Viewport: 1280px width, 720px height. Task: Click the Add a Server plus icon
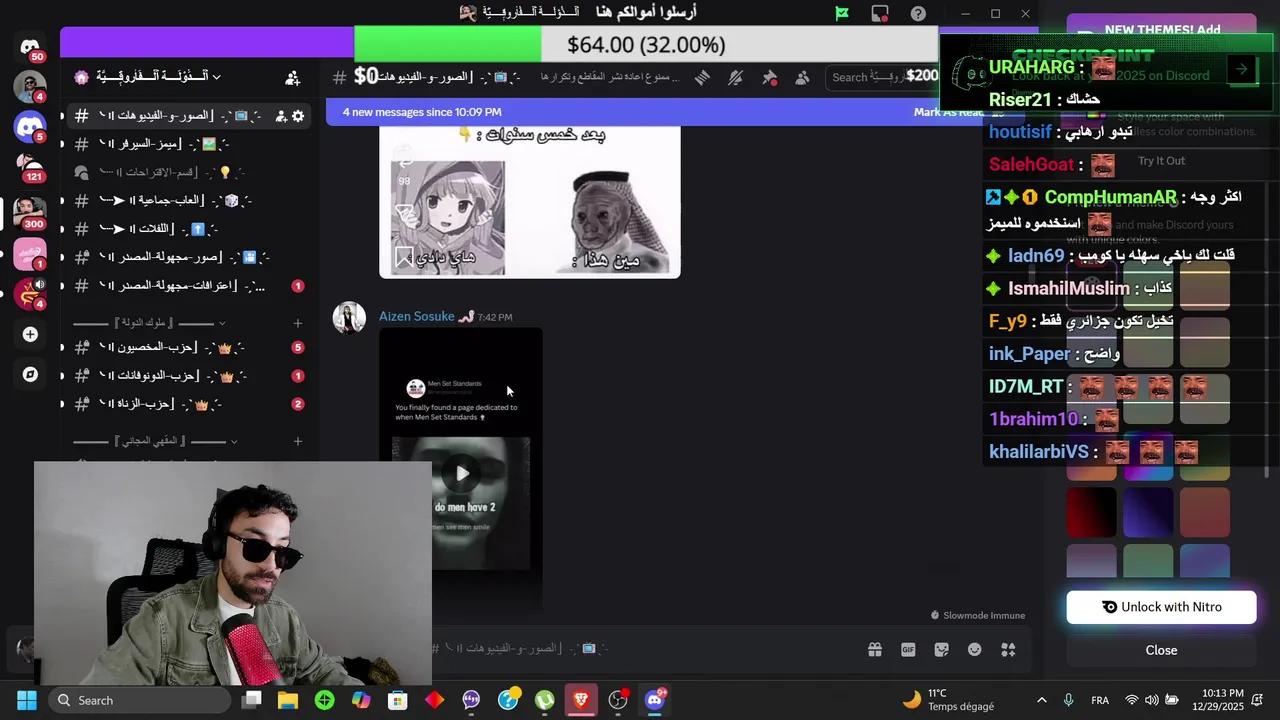[x=30, y=334]
